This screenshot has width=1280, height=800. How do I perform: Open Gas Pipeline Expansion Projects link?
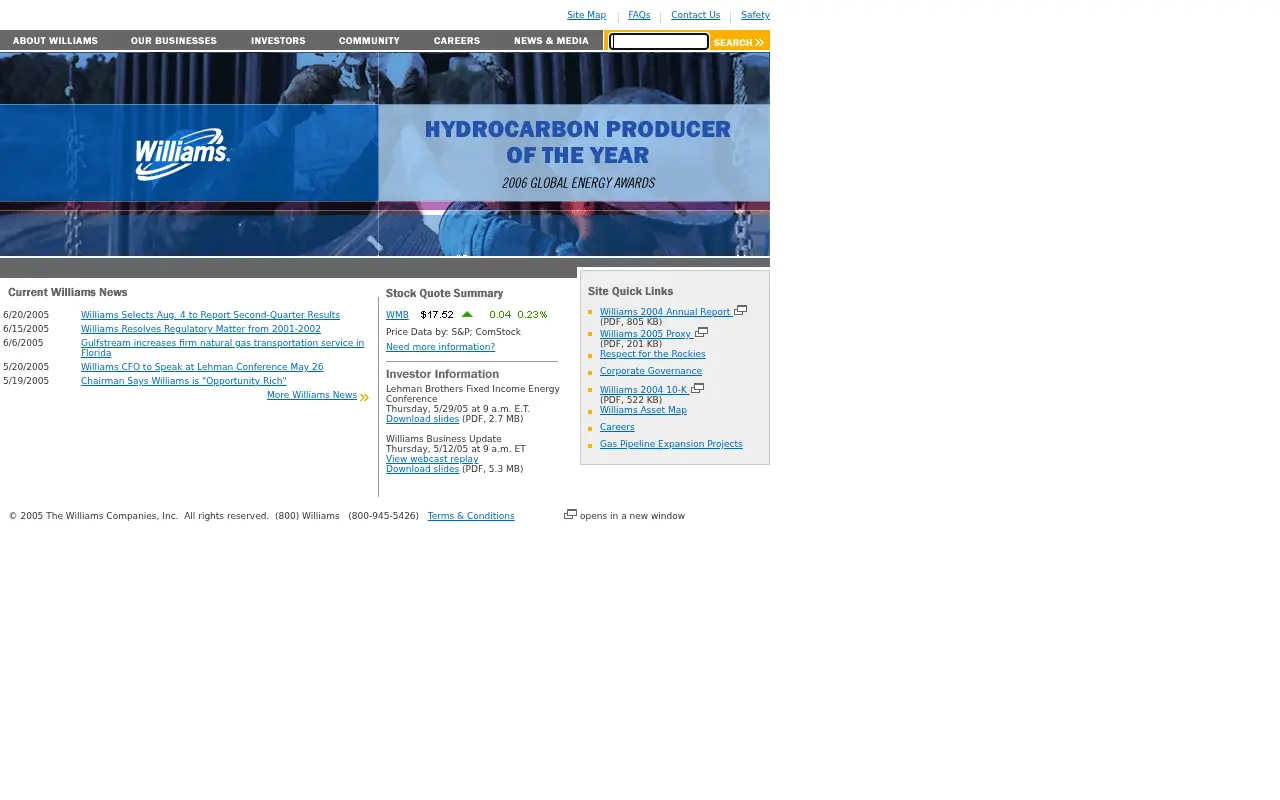tap(671, 444)
